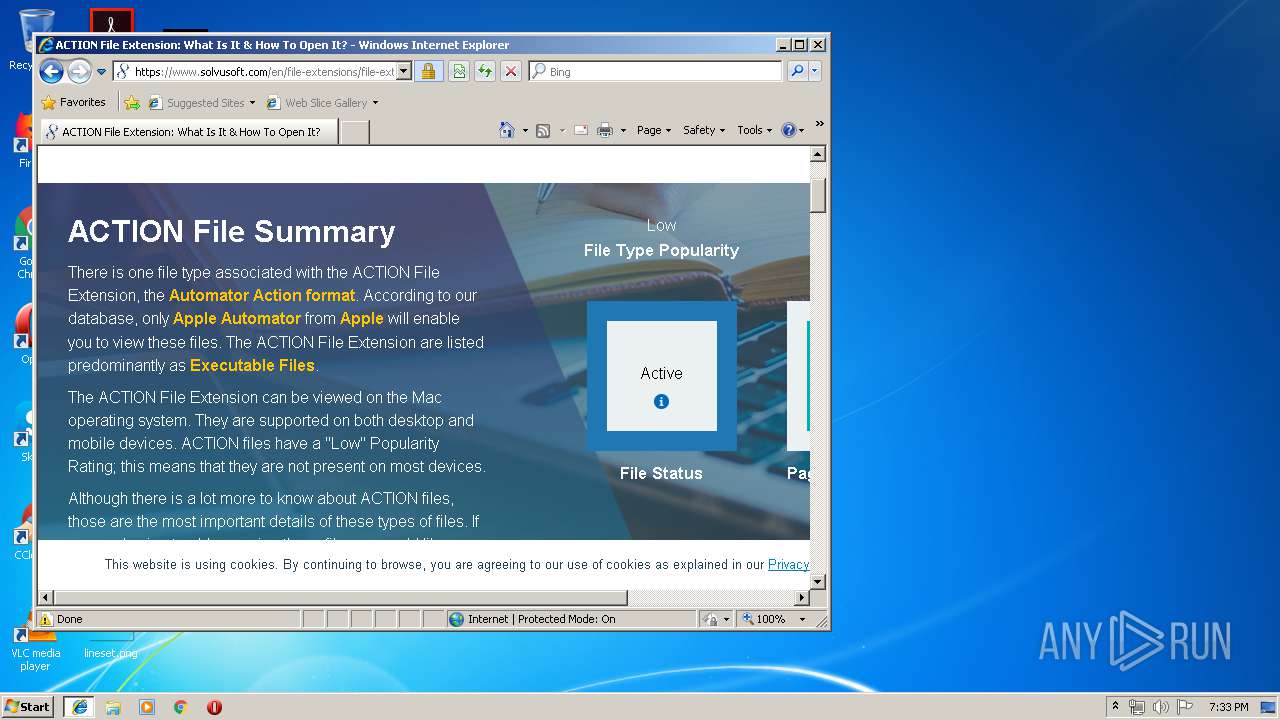Click the horizontal scrollbar left arrow

point(45,598)
